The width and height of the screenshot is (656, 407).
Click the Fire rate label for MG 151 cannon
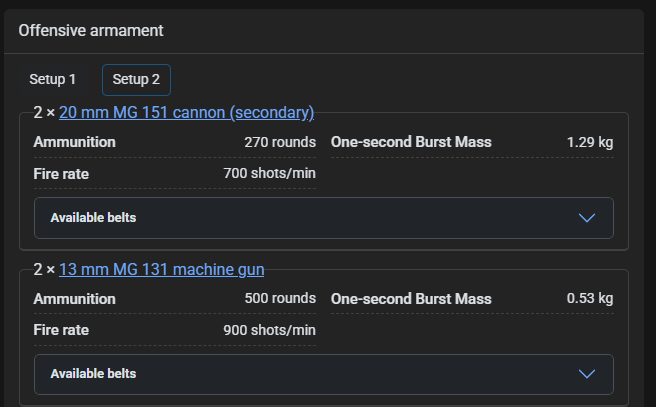[61, 174]
